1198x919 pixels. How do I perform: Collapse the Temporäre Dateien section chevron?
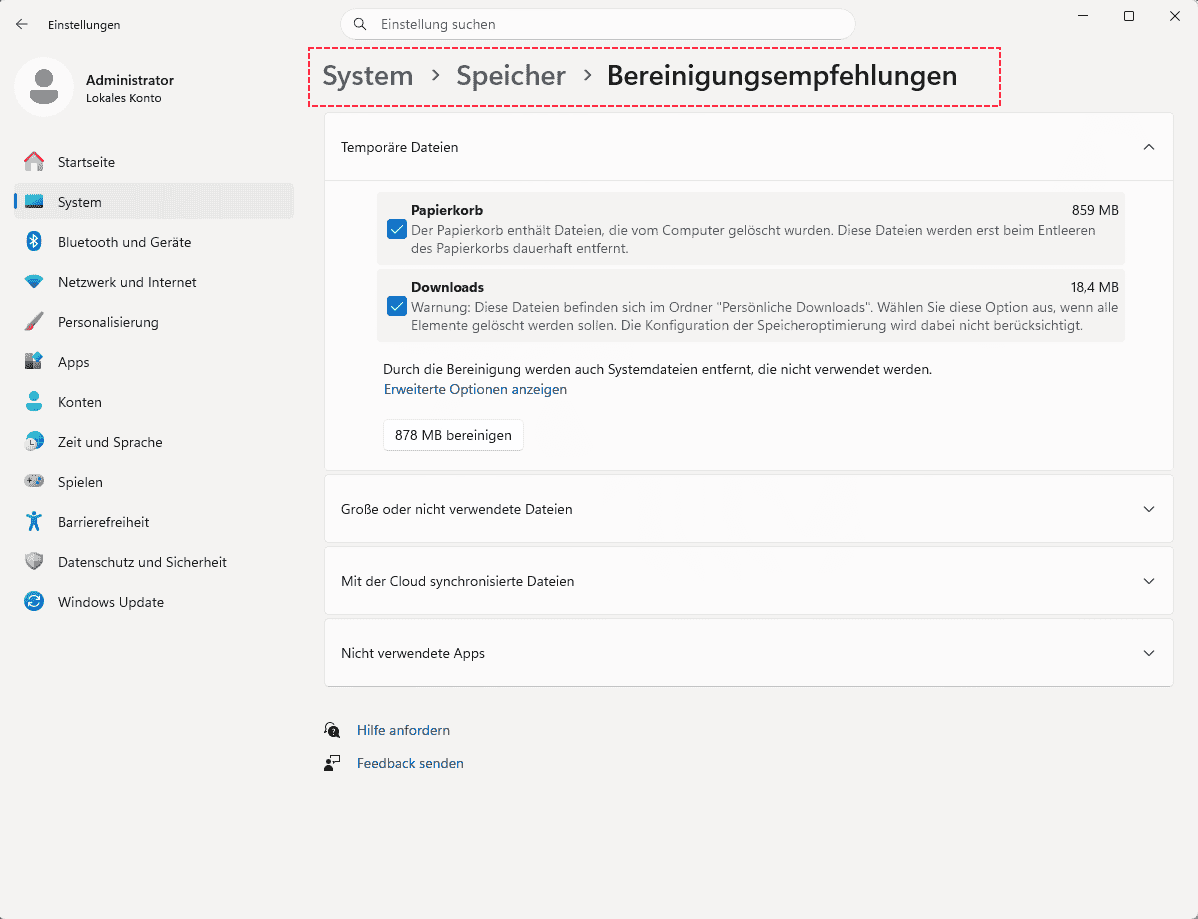1148,147
